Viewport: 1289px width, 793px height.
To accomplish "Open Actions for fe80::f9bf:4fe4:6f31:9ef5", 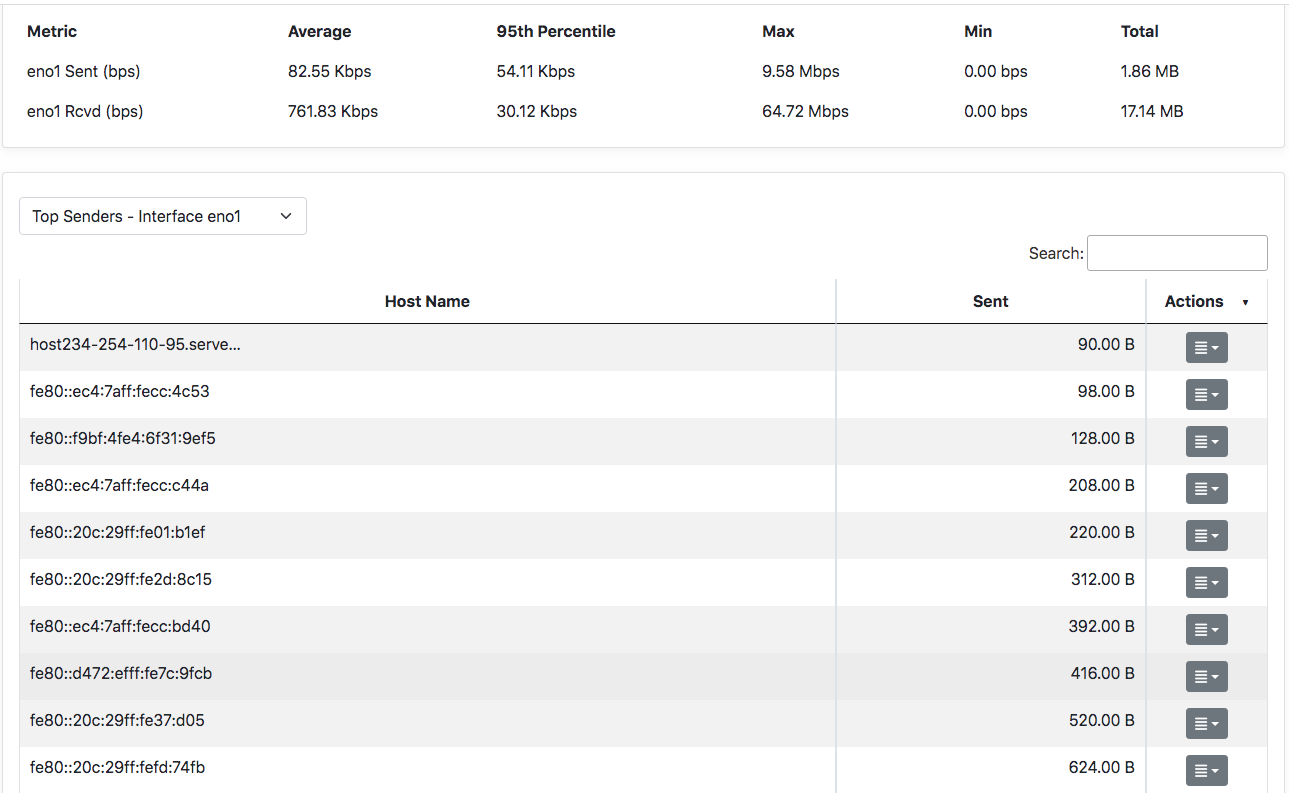I will [1206, 441].
